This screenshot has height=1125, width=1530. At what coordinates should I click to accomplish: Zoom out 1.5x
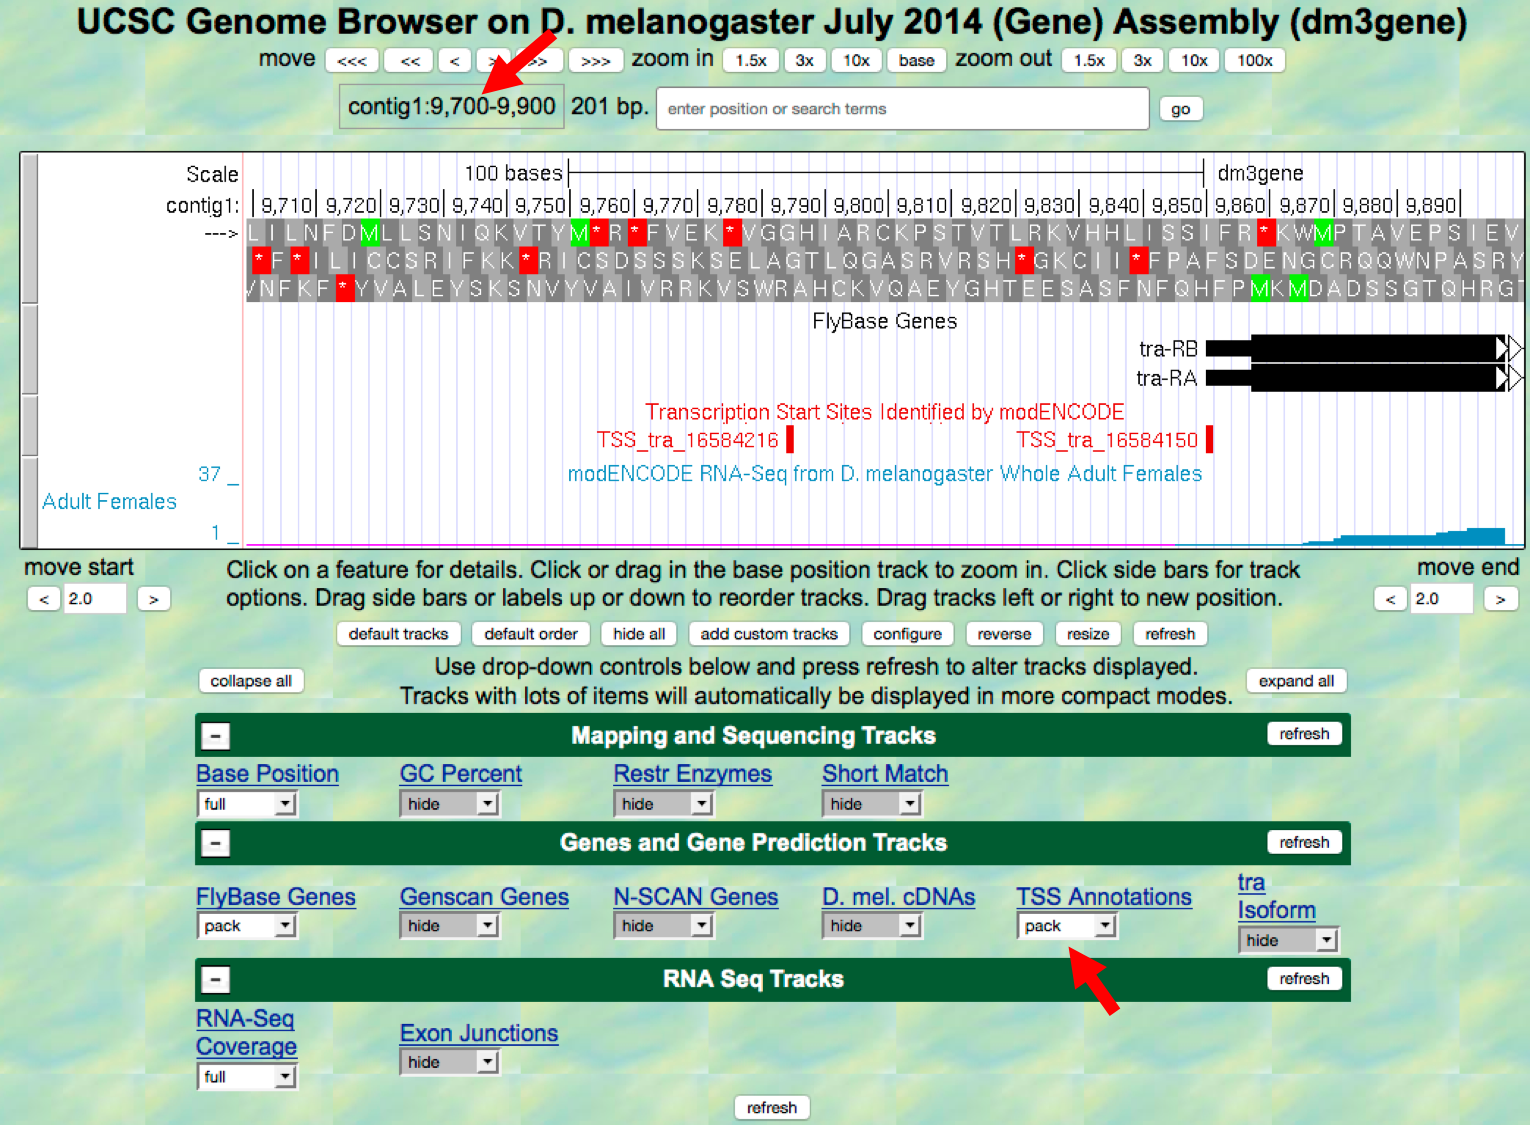1089,60
